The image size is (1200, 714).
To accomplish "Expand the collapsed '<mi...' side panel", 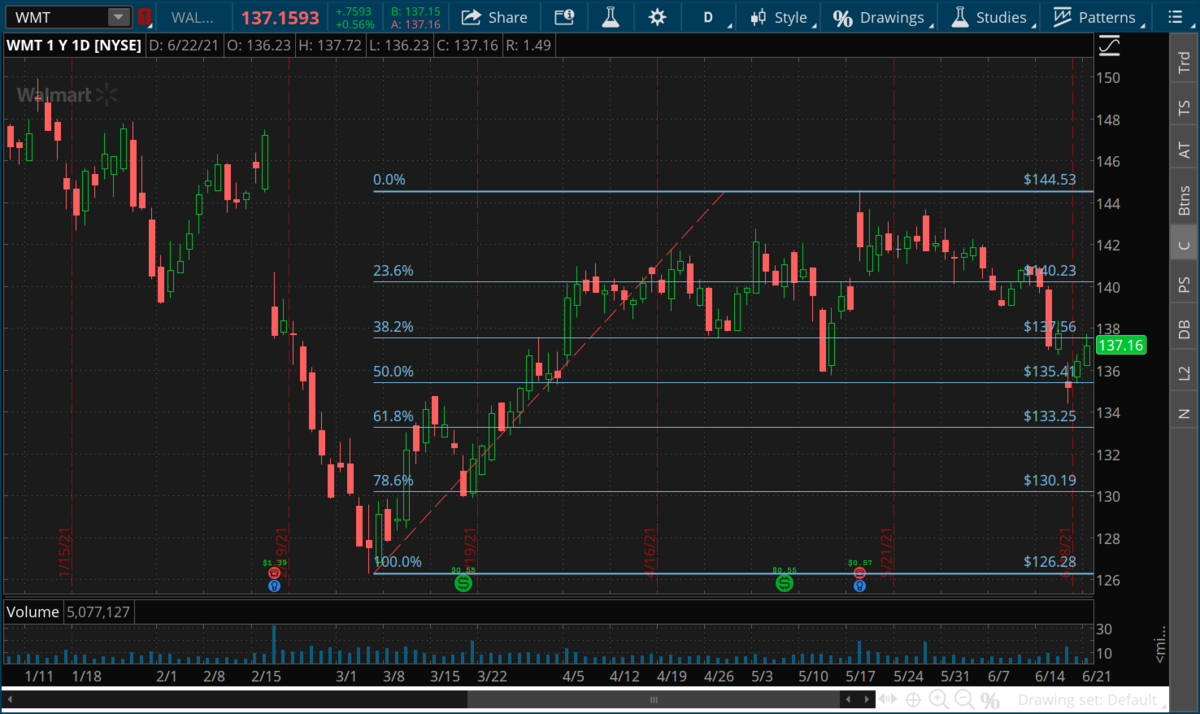I will 1160,645.
